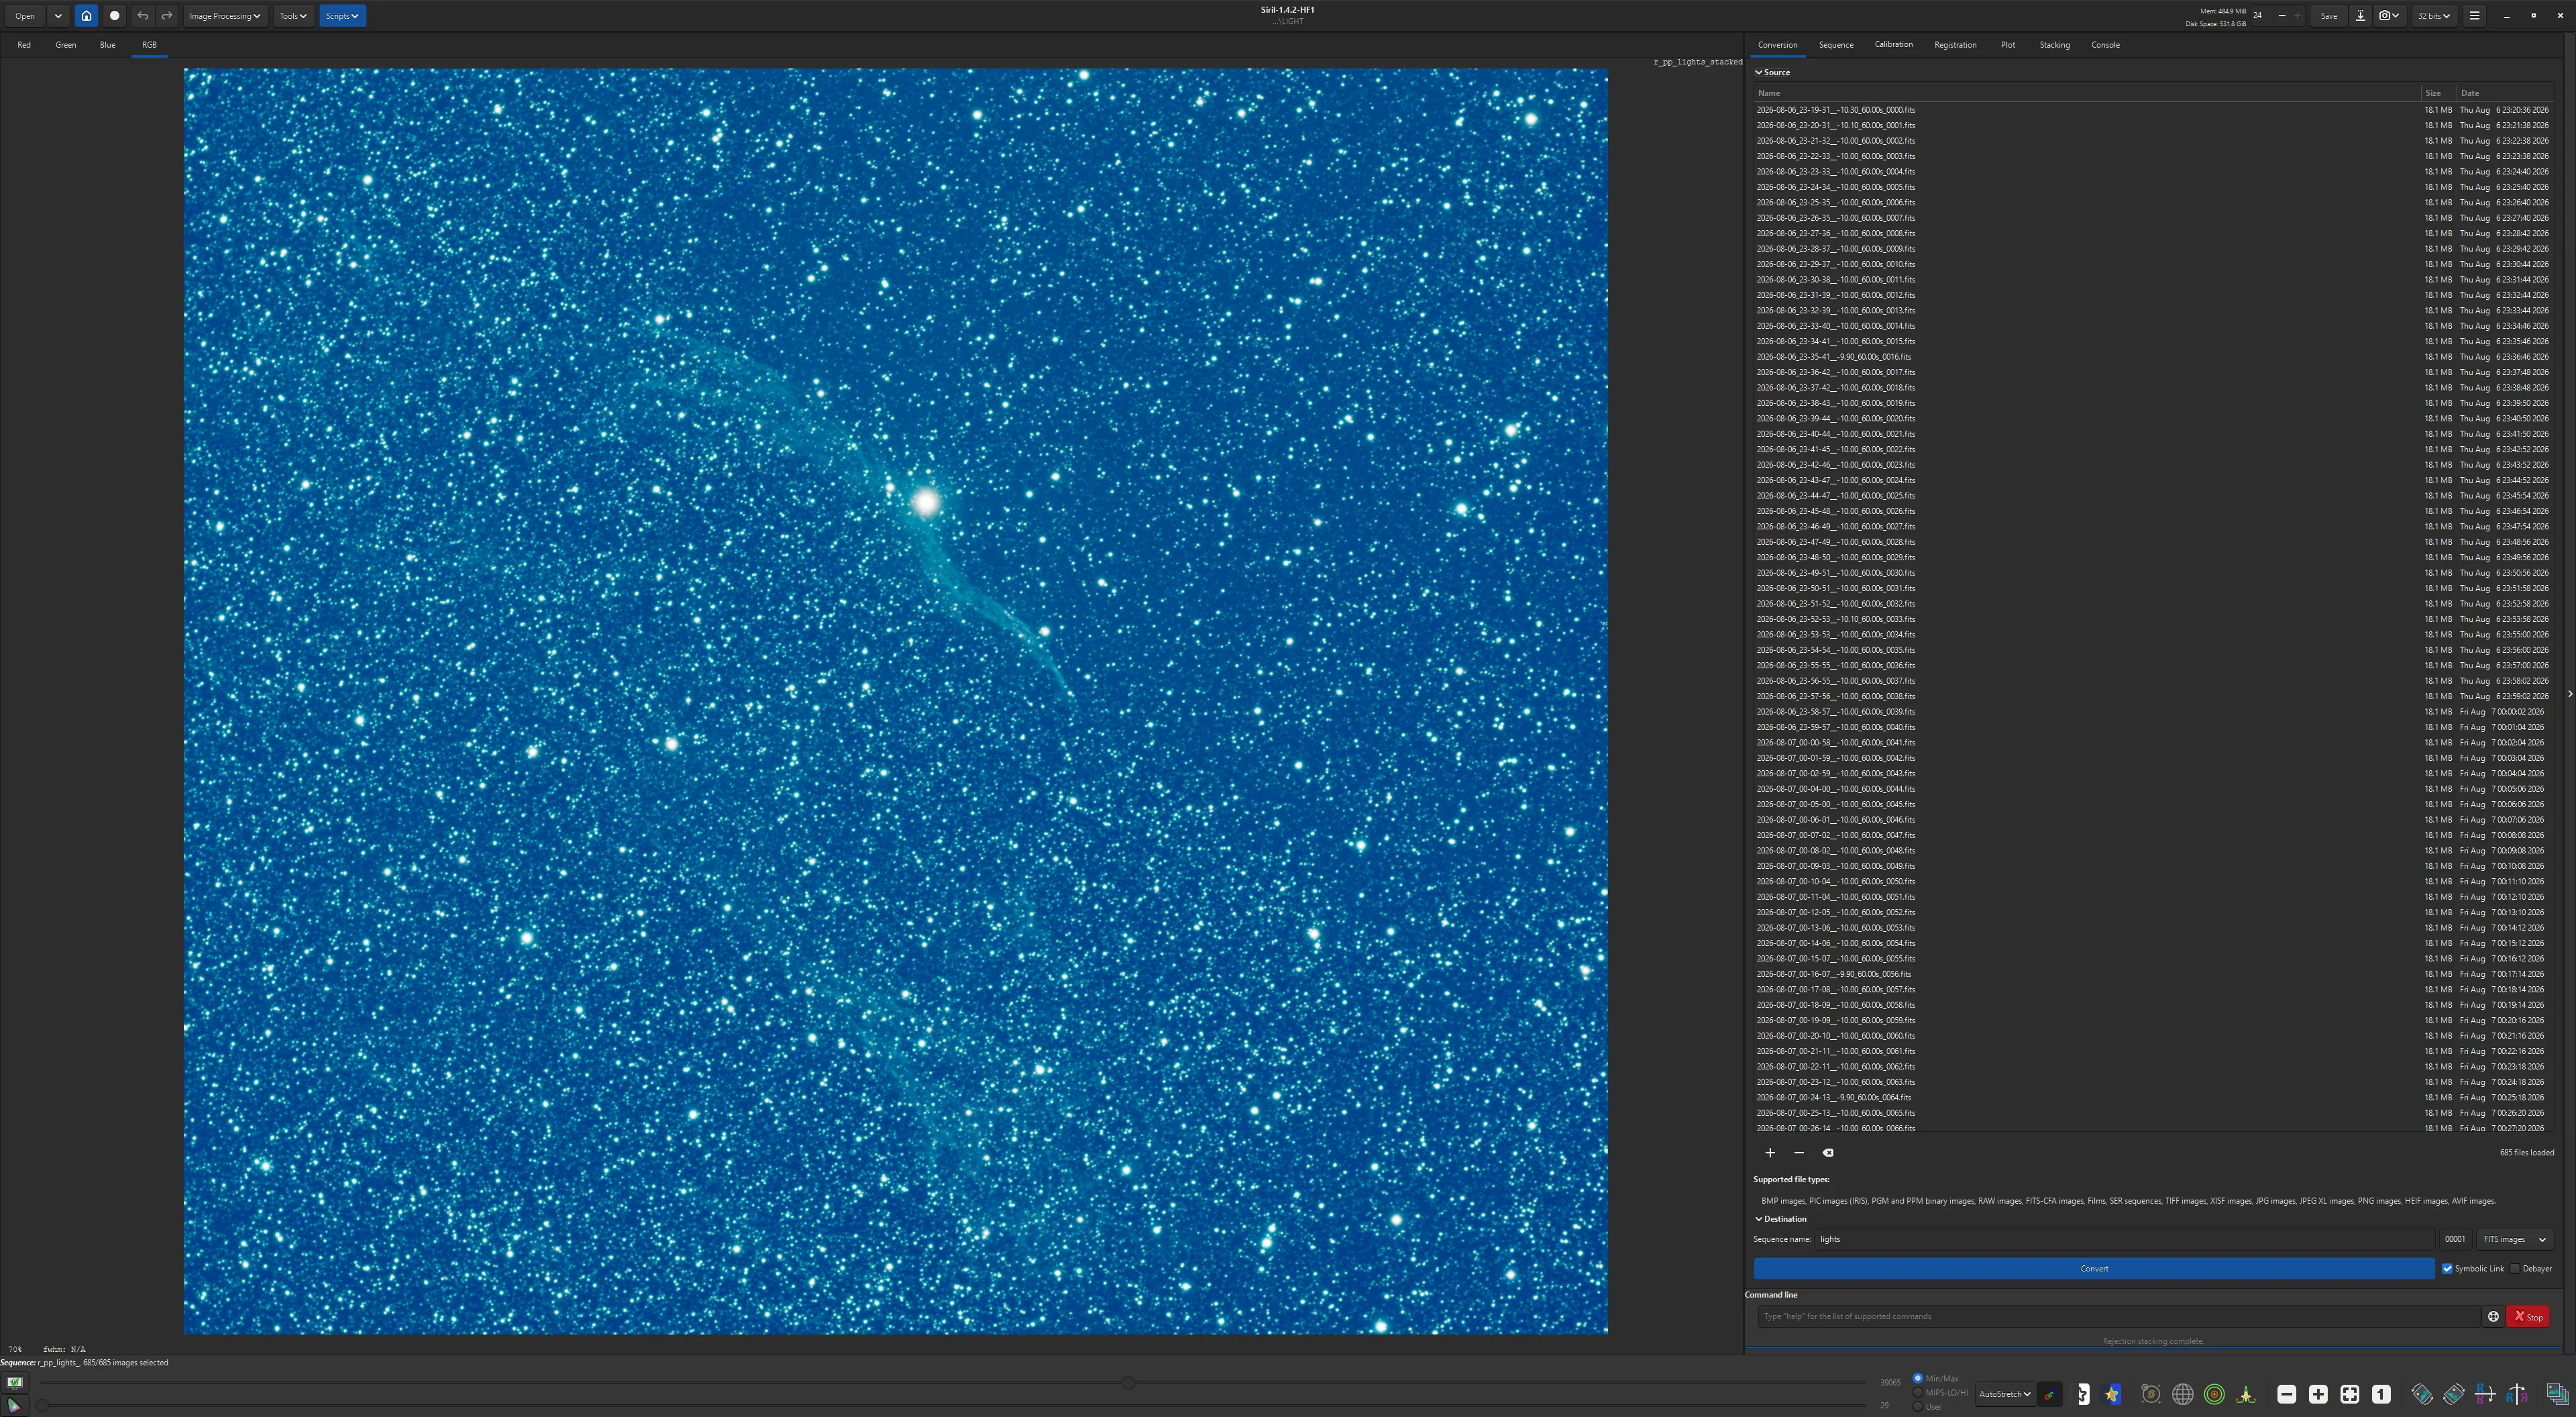2576x1417 pixels.
Task: Click the Save As download-arrow icon
Action: (x=2360, y=16)
